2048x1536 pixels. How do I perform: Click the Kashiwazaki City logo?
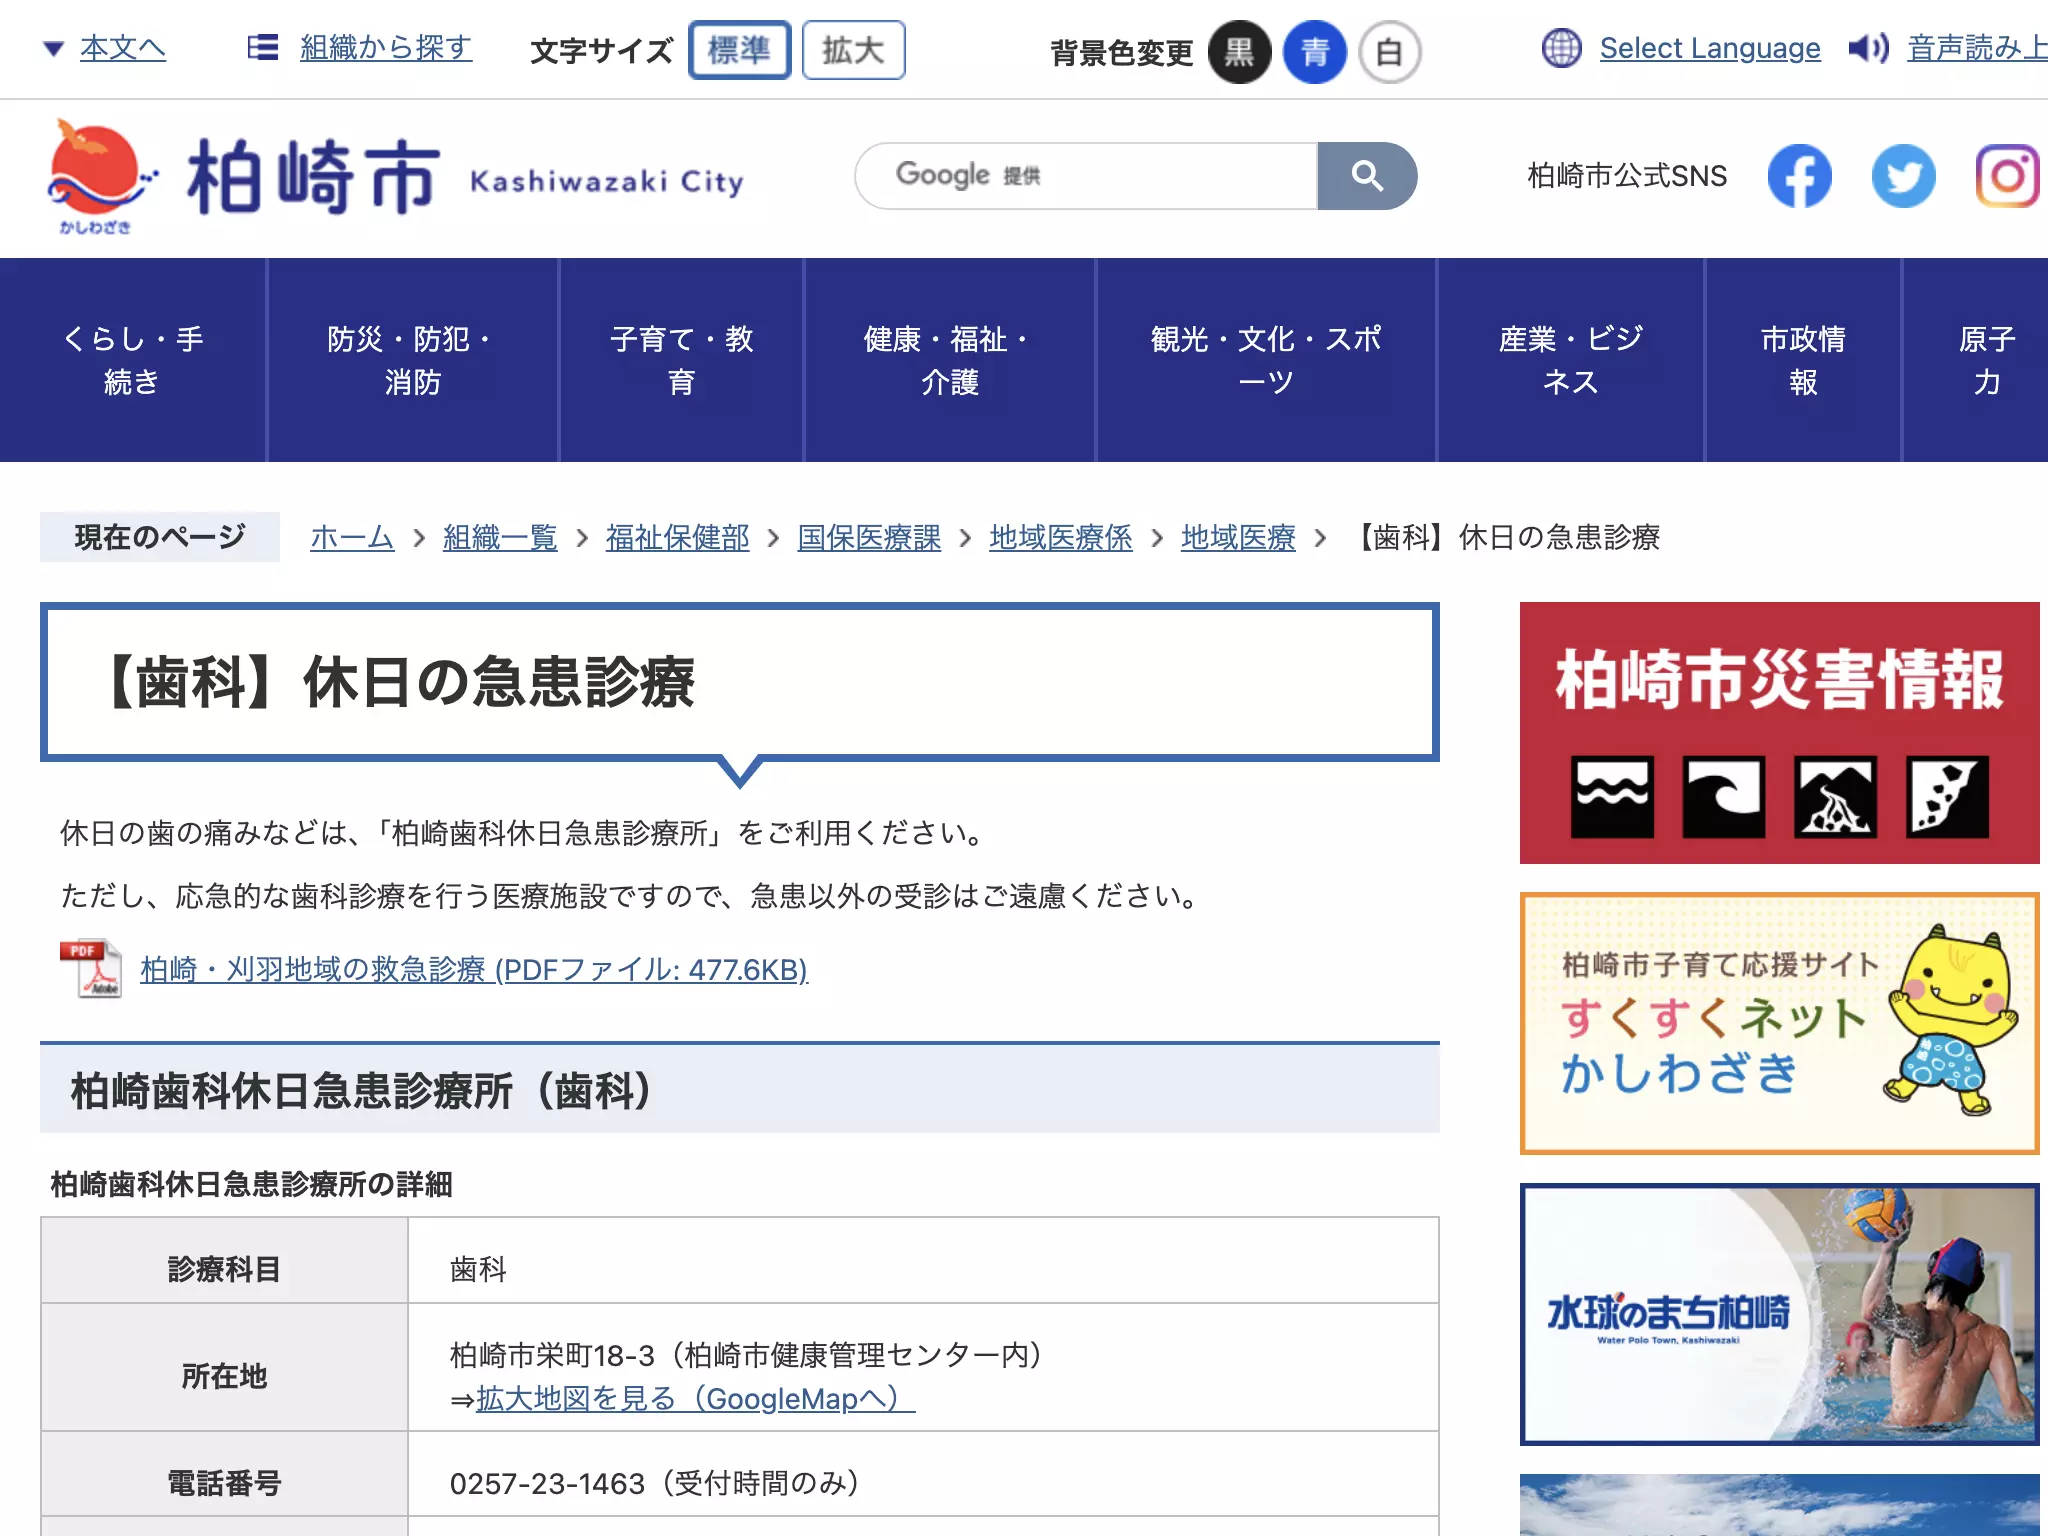click(x=395, y=178)
